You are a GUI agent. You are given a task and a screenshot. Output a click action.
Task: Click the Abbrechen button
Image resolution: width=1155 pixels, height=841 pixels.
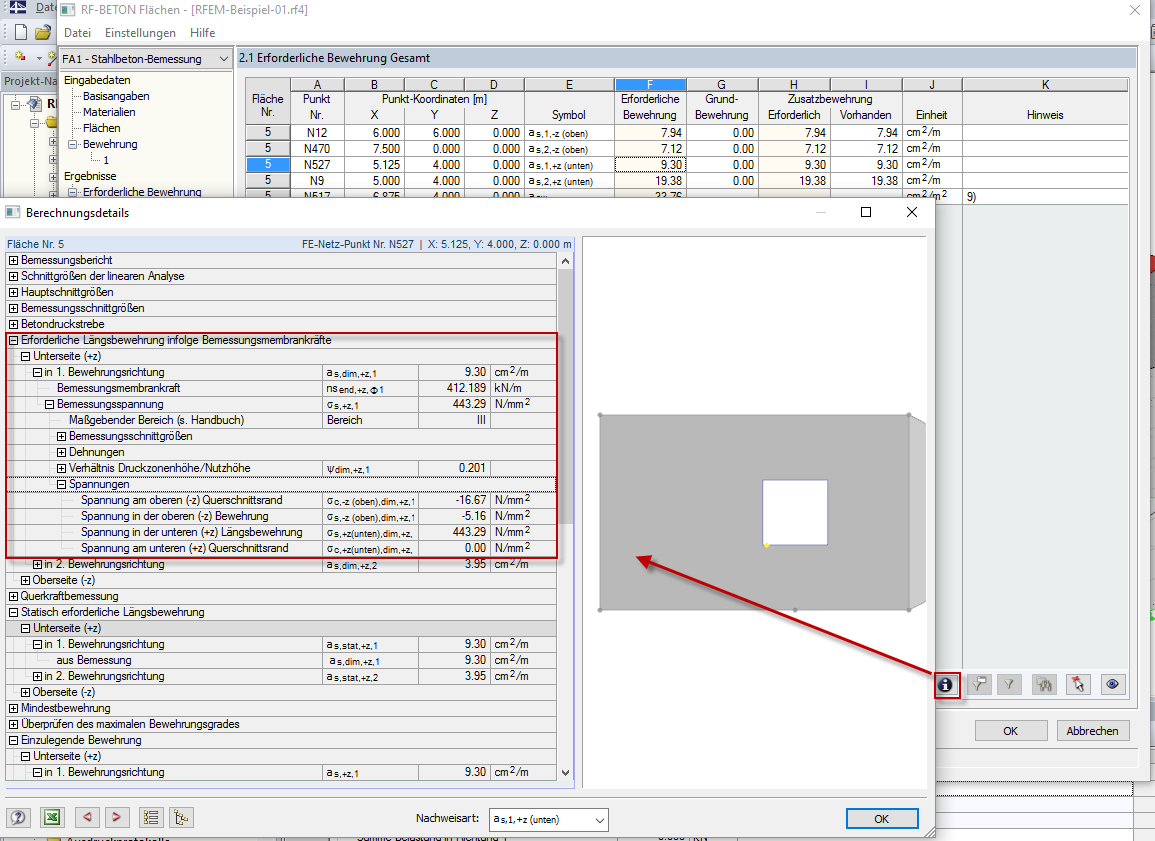coord(1092,731)
